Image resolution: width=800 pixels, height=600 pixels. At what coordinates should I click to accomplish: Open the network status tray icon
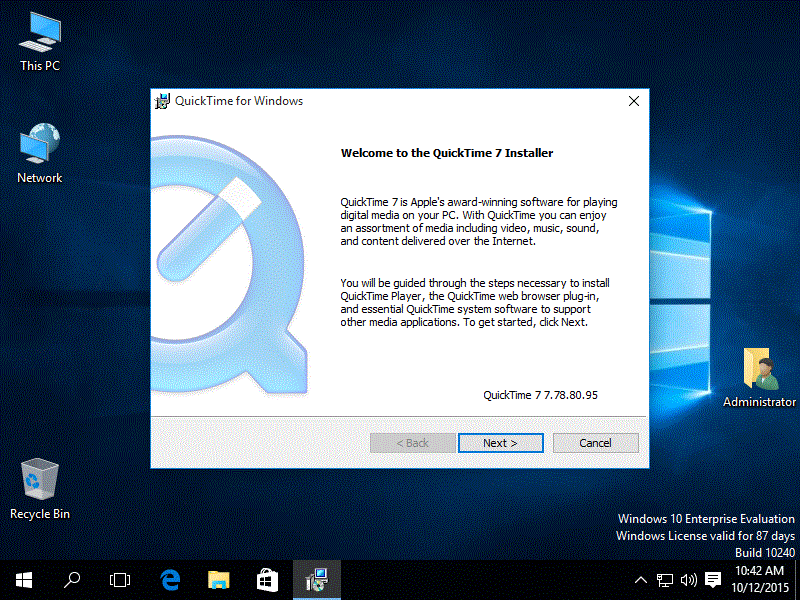pyautogui.click(x=665, y=580)
